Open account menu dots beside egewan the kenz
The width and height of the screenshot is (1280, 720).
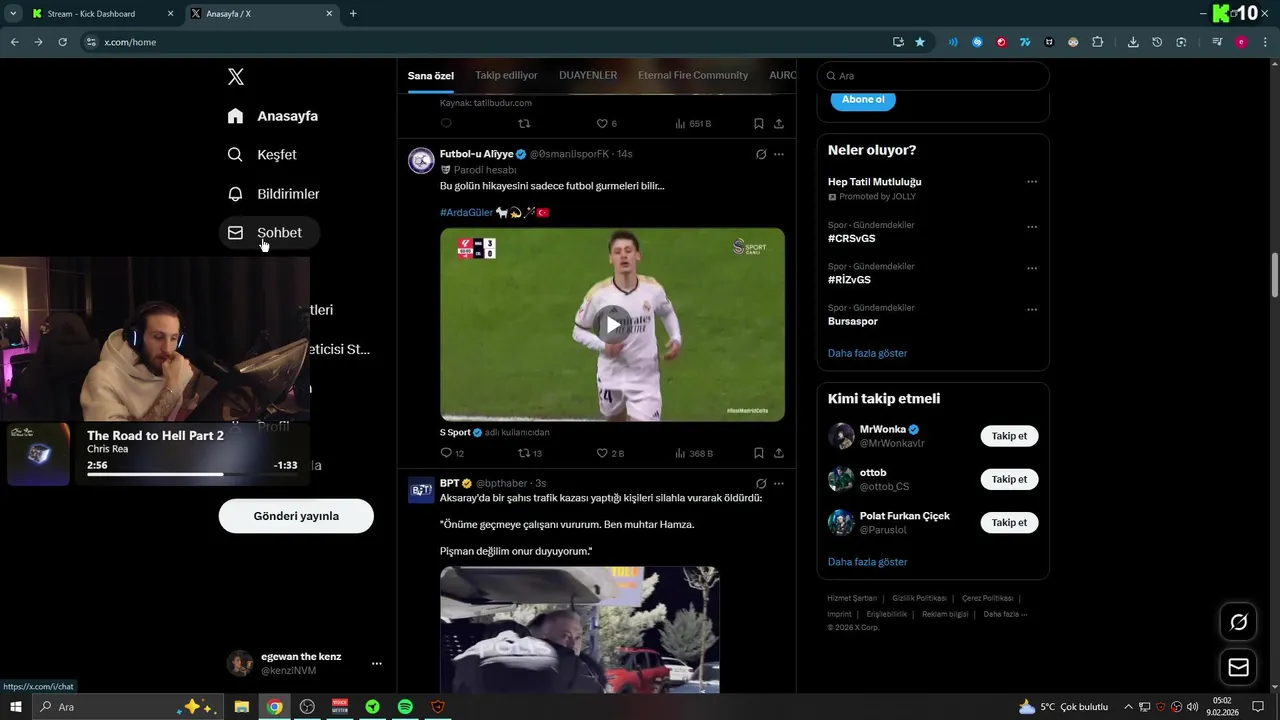point(377,663)
